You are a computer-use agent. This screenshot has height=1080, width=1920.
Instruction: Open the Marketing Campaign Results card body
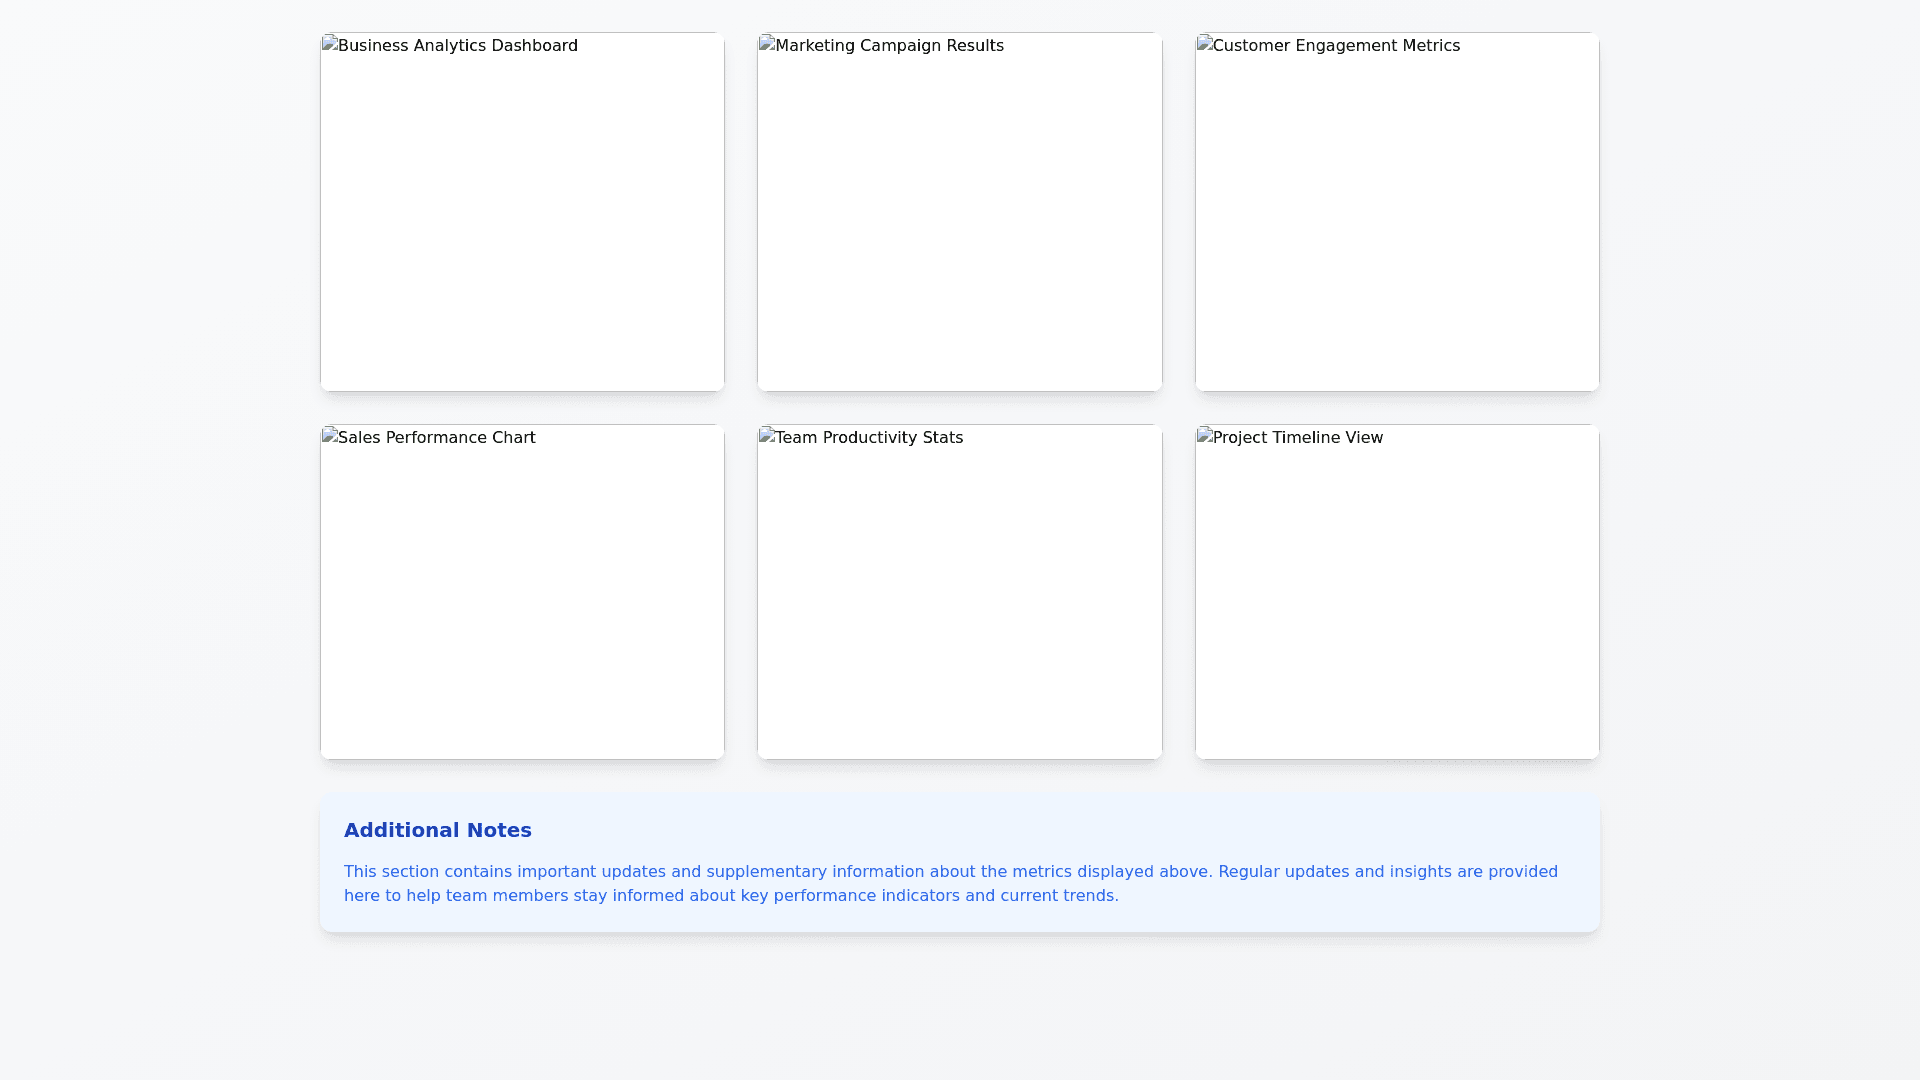[960, 220]
